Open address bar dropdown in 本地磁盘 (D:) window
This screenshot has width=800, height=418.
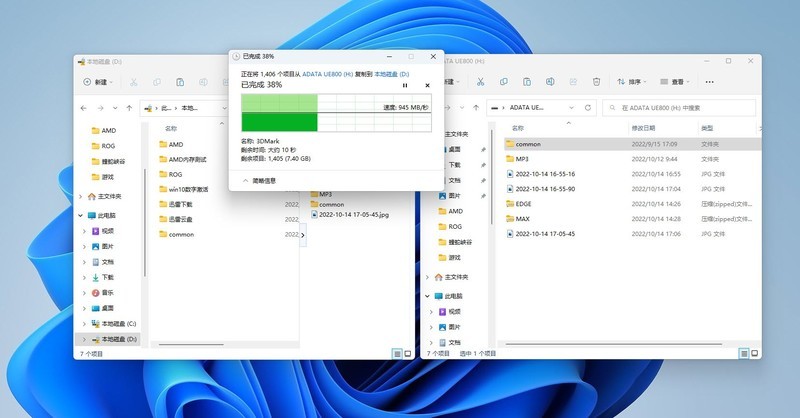(224, 108)
